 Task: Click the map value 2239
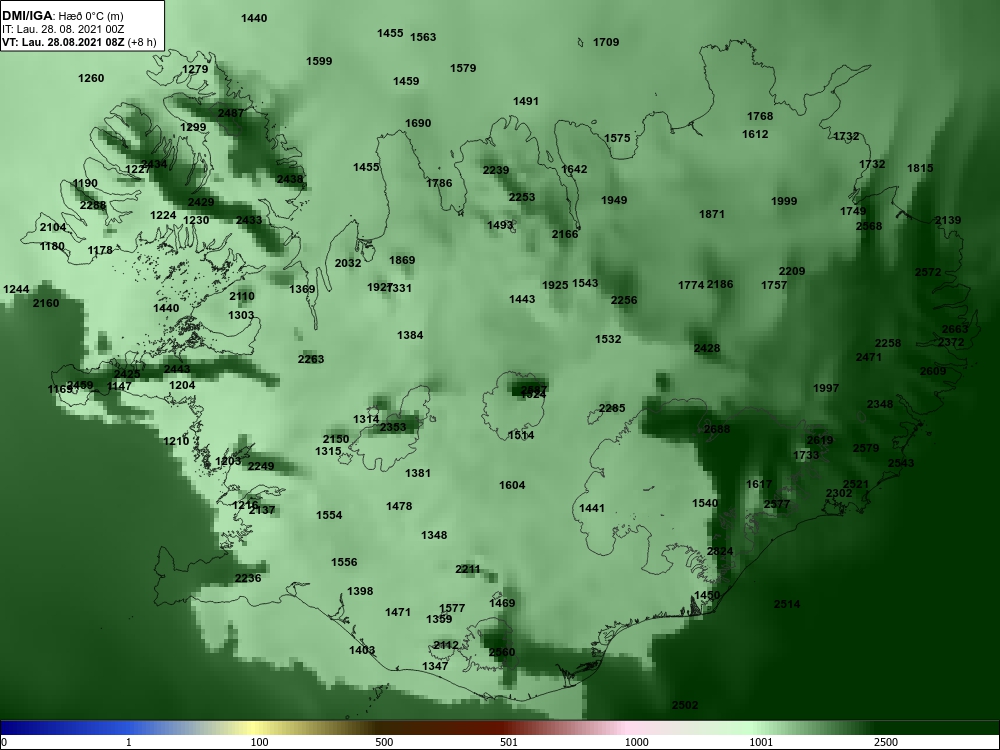[496, 170]
